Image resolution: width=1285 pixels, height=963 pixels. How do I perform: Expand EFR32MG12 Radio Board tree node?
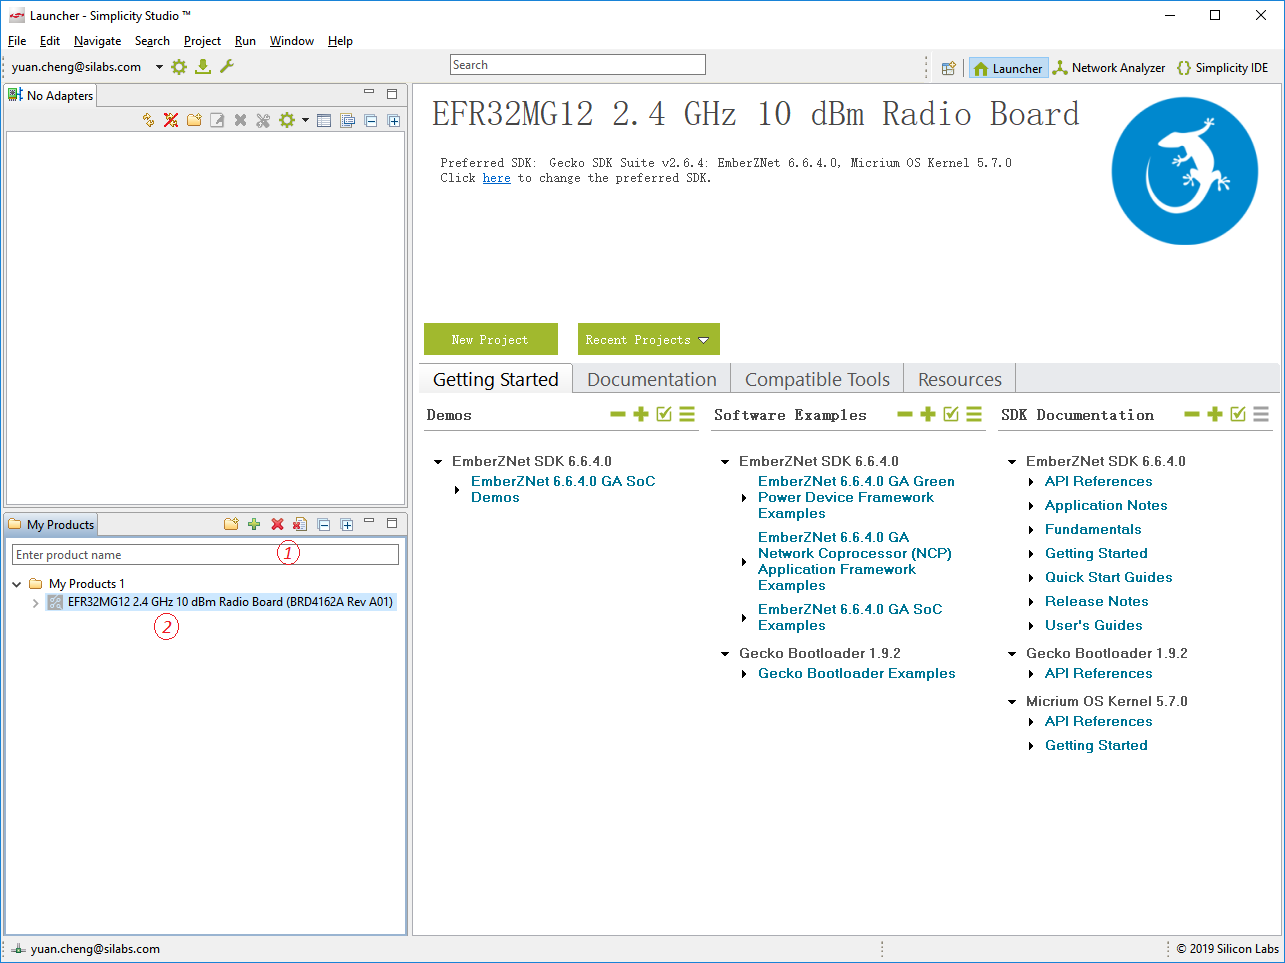(36, 603)
